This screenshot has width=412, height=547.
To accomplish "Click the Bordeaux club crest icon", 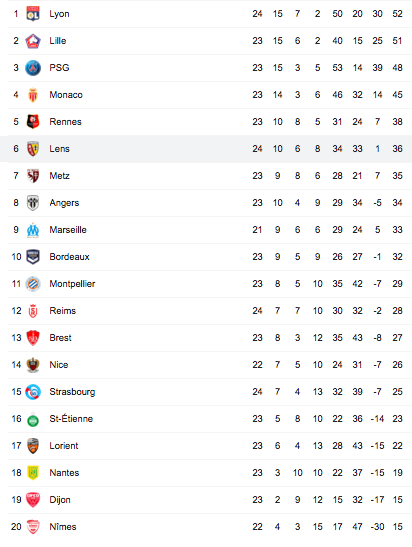I will click(x=33, y=257).
